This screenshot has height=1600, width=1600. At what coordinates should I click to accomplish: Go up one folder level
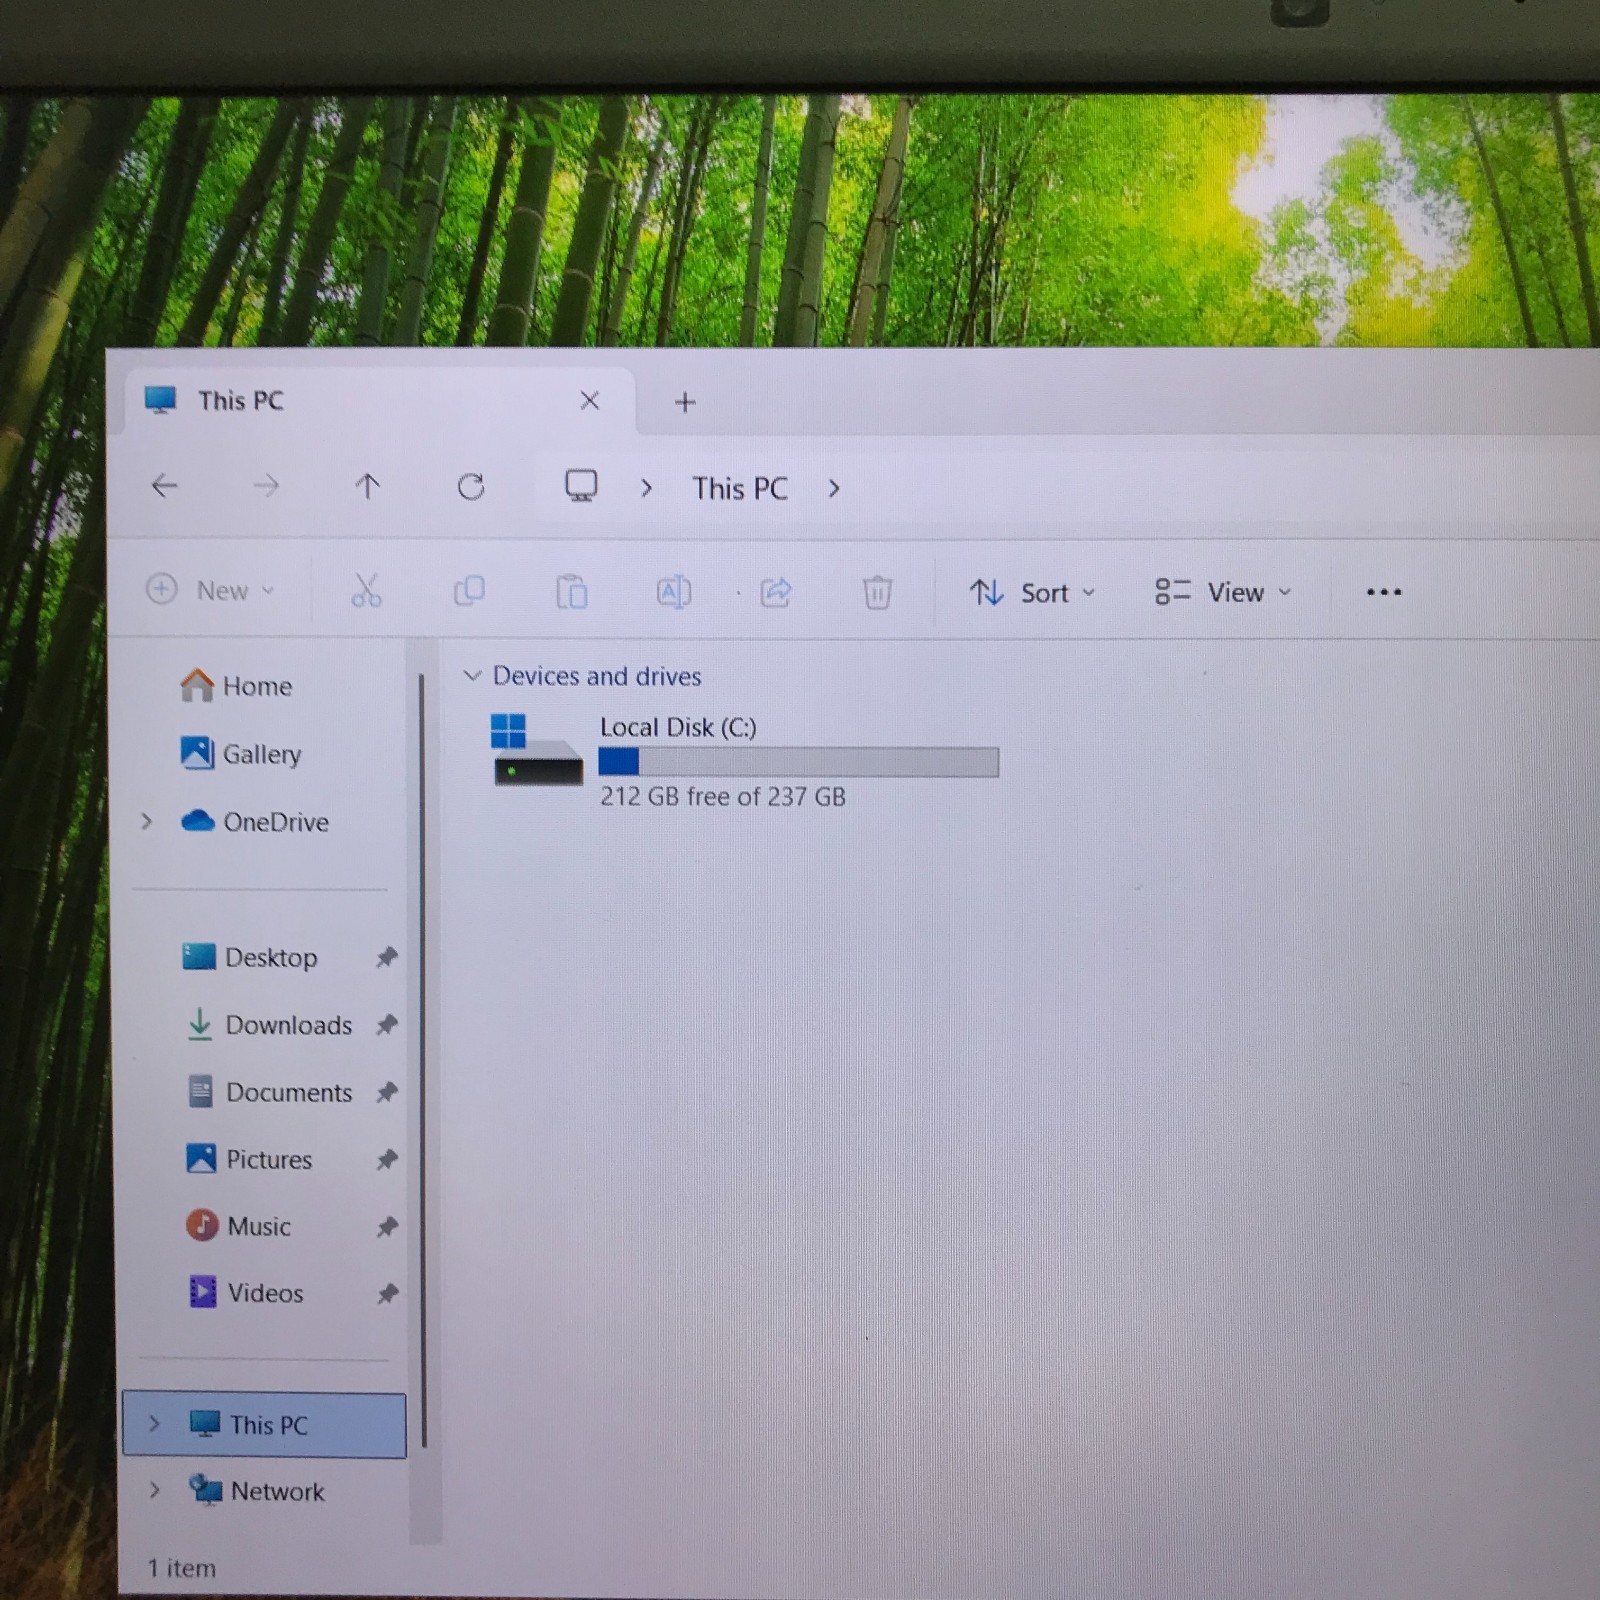click(367, 486)
